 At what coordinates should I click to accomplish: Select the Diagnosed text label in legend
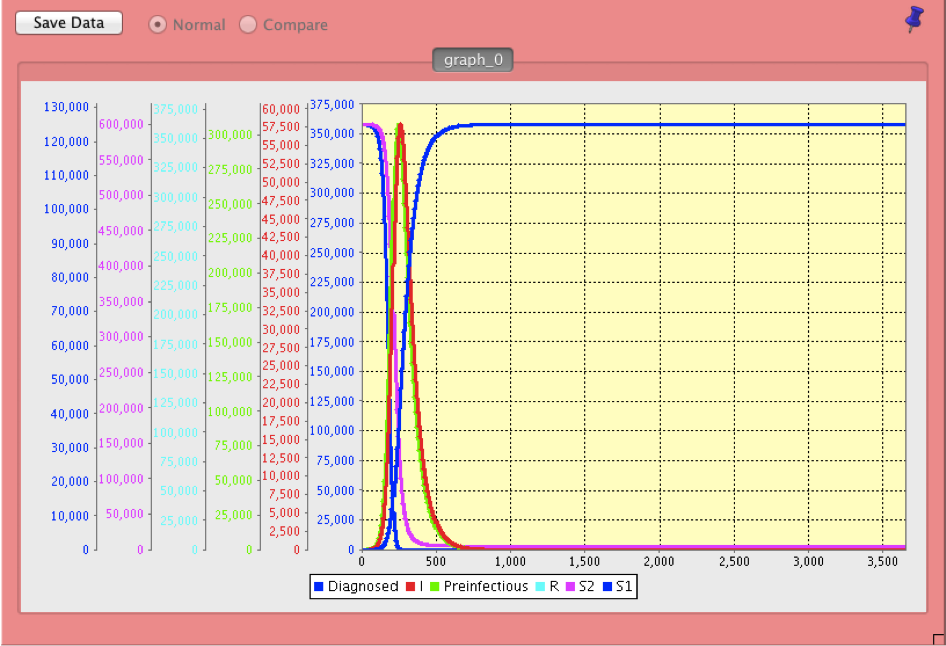(362, 587)
